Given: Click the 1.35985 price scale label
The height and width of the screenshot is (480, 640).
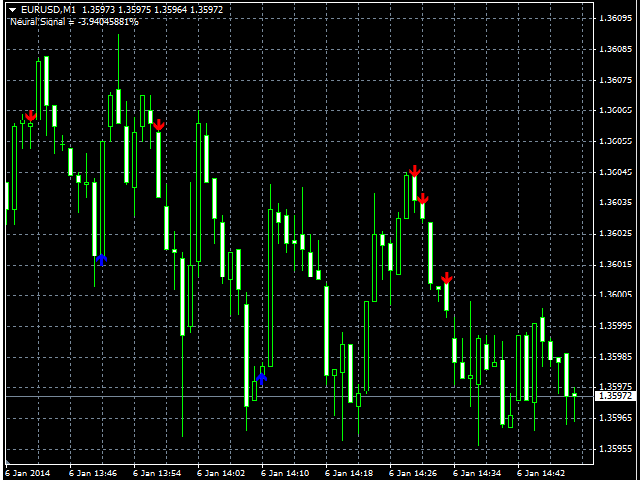Looking at the screenshot, I should [x=616, y=357].
